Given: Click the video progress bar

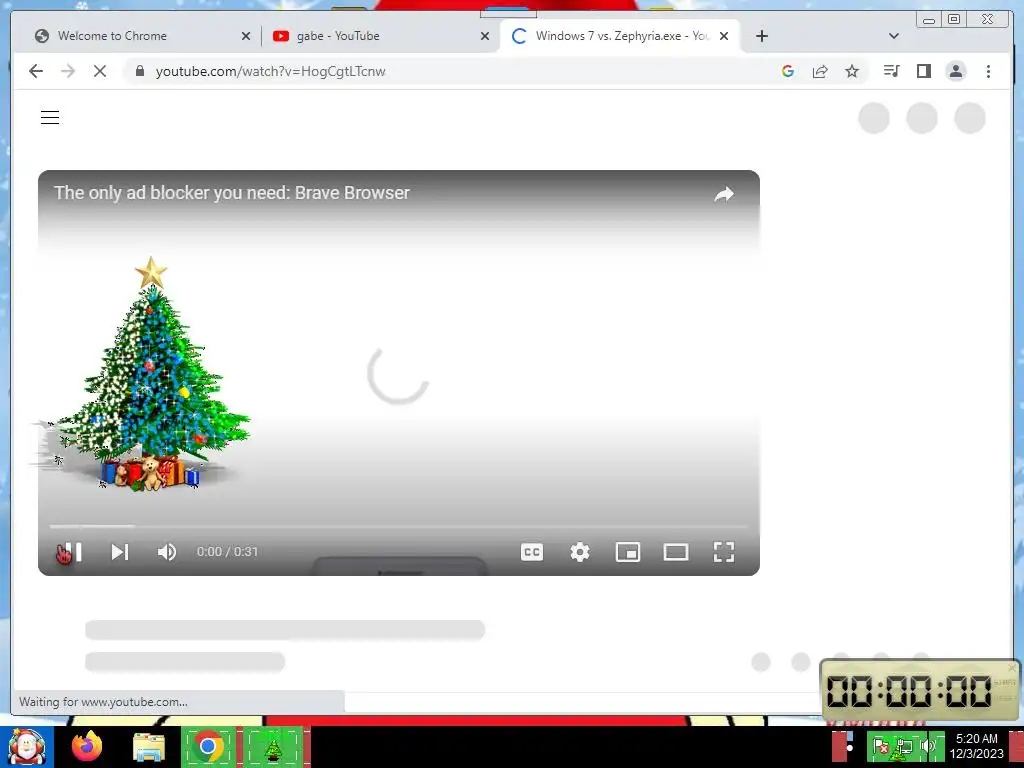Looking at the screenshot, I should click(x=398, y=526).
